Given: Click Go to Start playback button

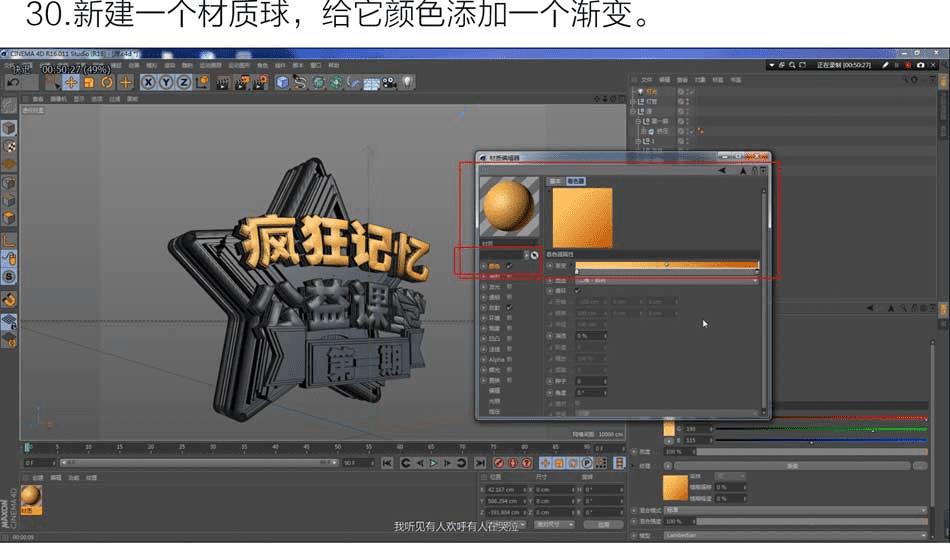Looking at the screenshot, I should pos(387,463).
